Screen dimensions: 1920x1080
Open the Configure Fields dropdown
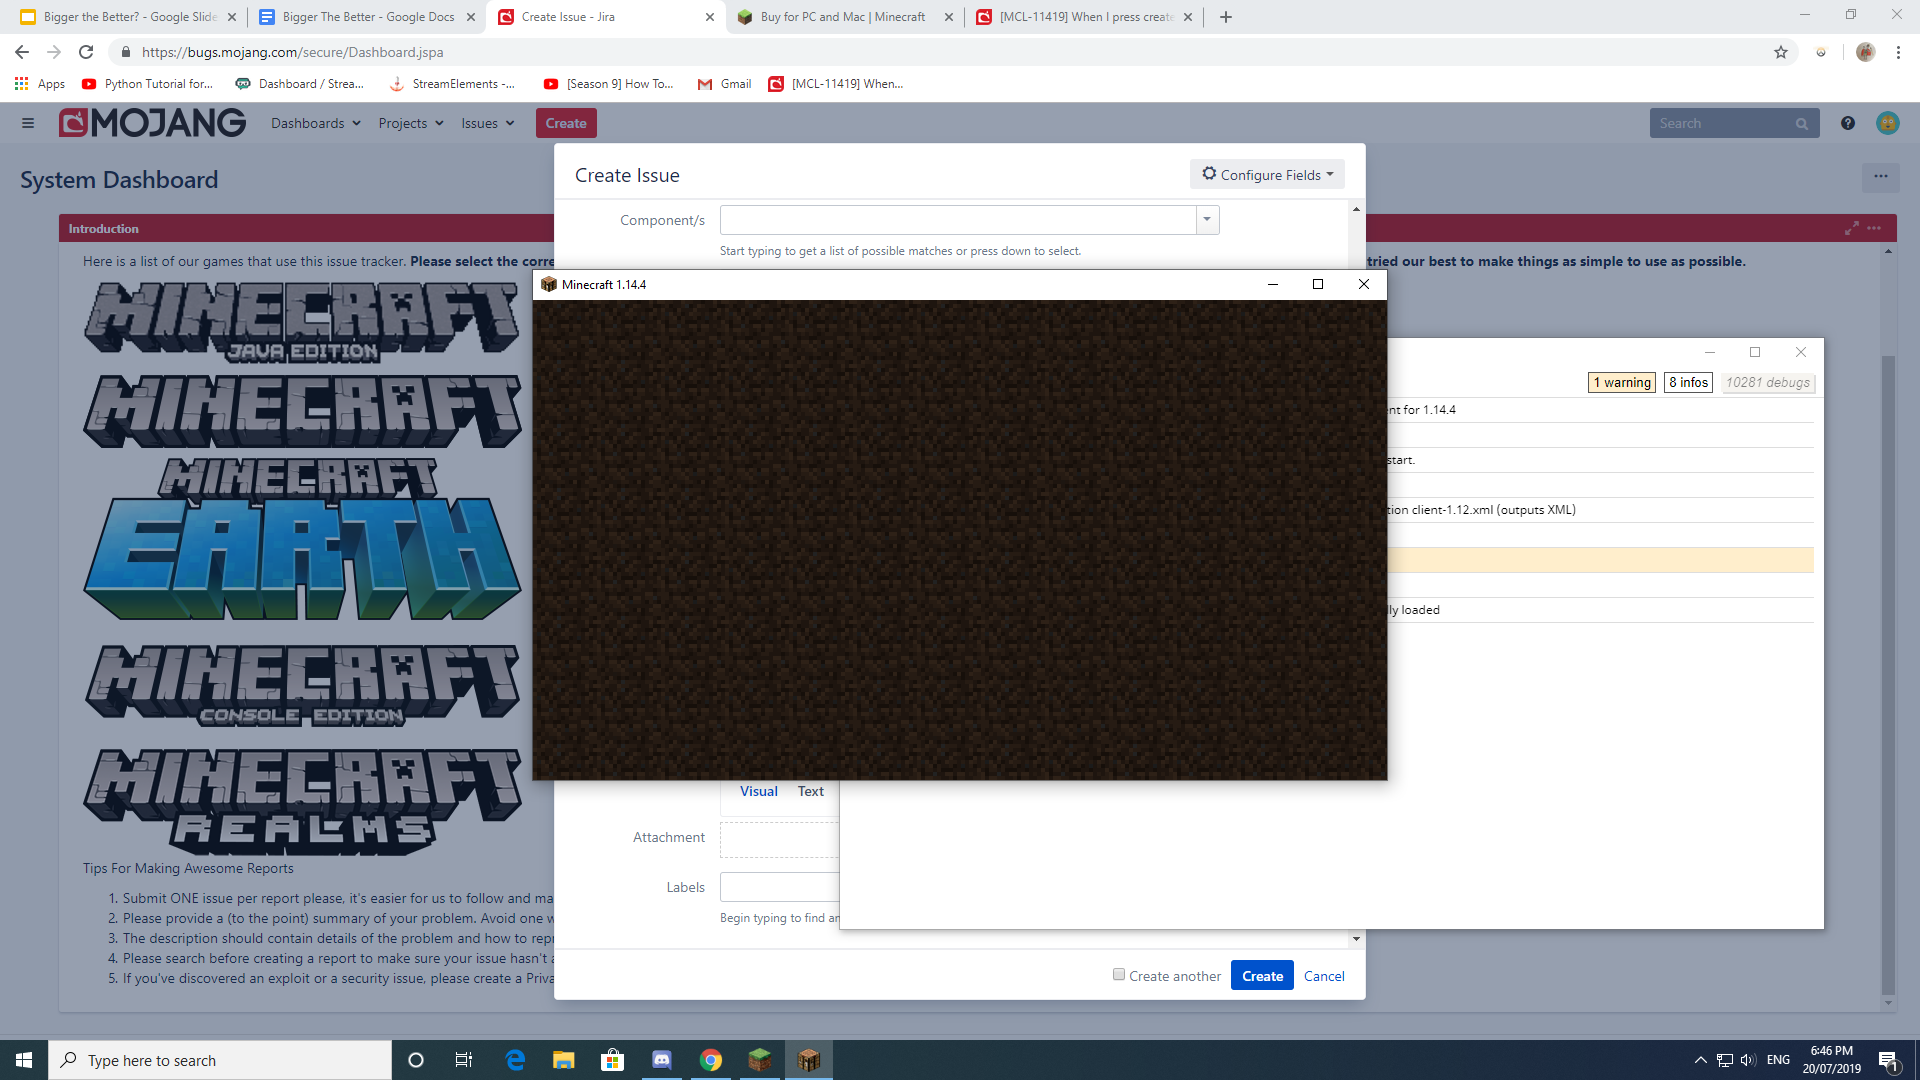(x=1267, y=175)
